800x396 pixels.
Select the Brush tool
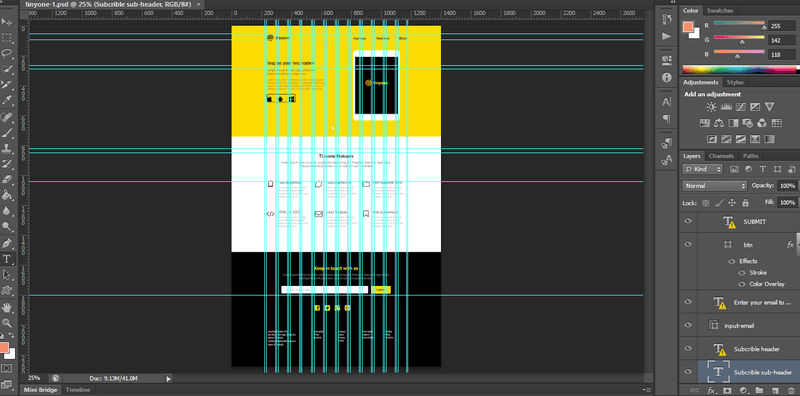click(7, 133)
